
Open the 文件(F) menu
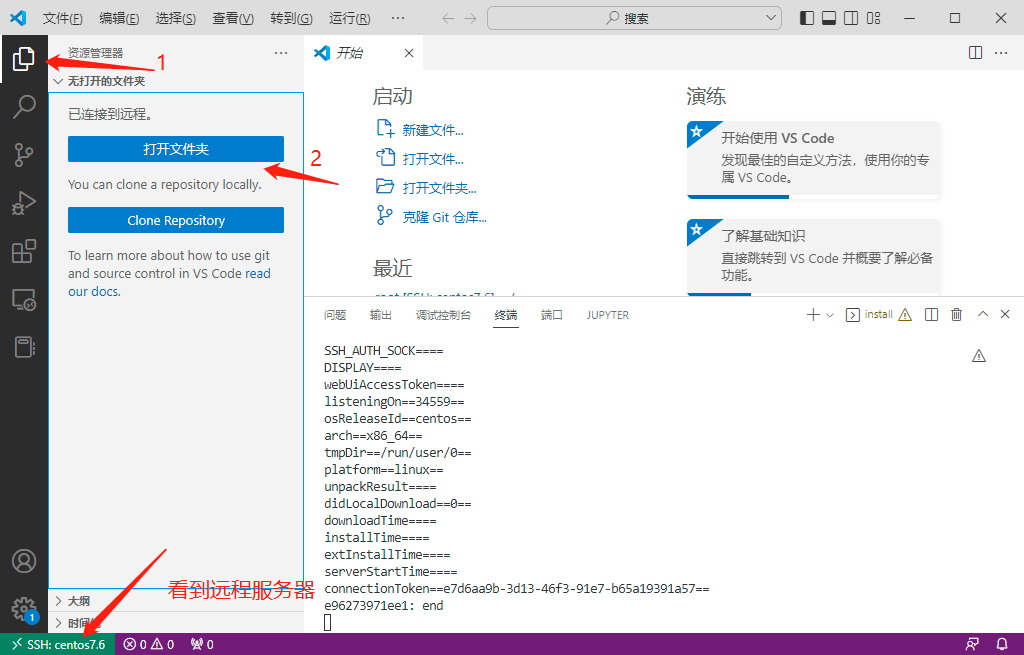[x=63, y=18]
